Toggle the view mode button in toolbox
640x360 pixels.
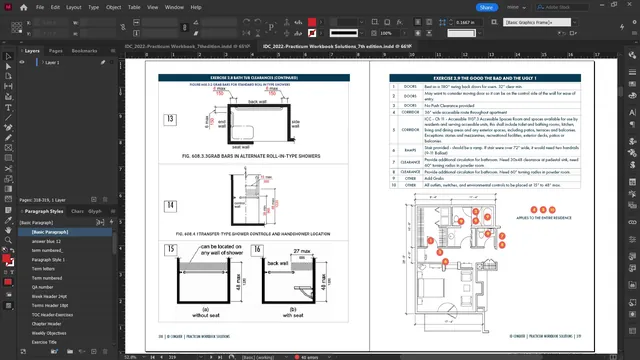8,306
